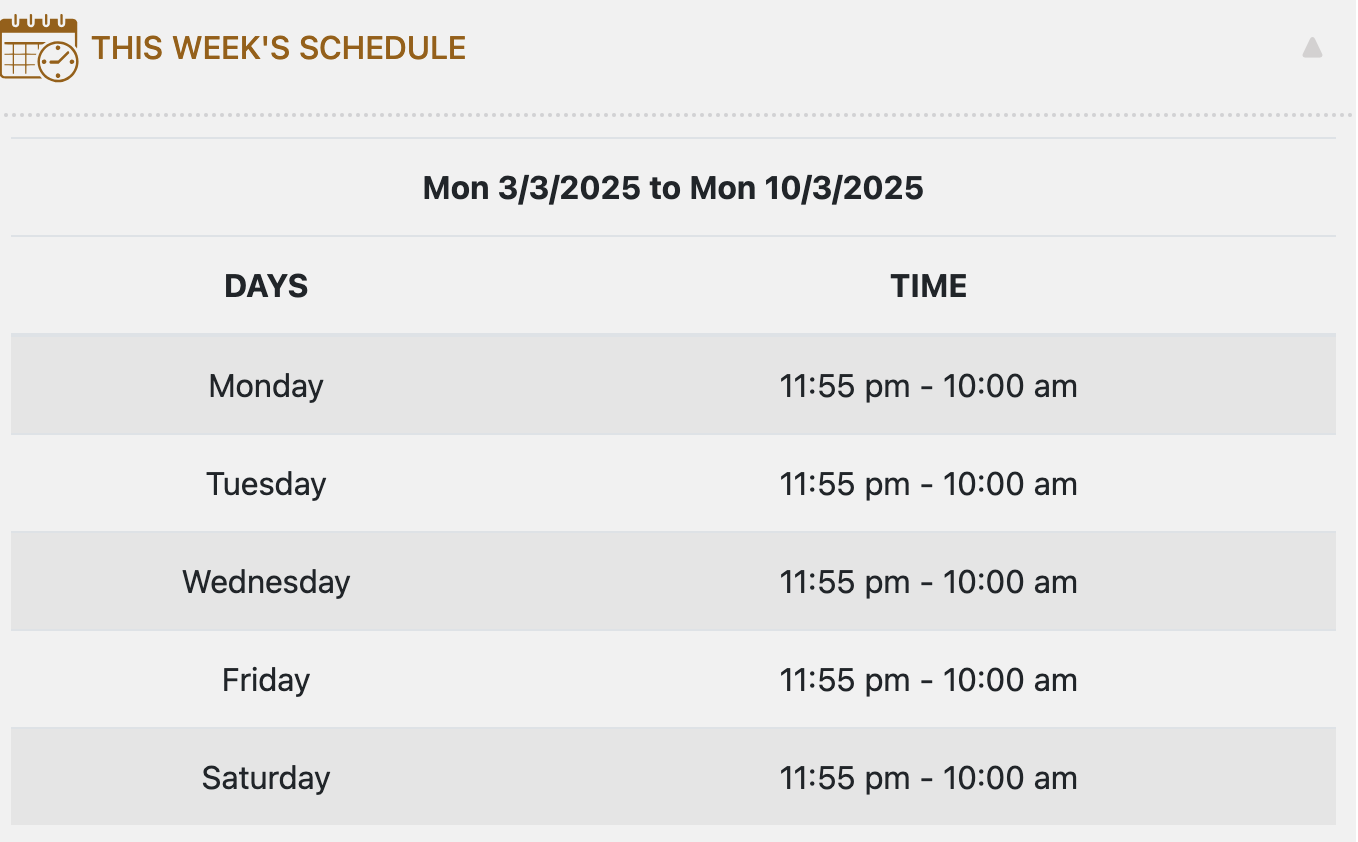Click Monday's 10:00 am end time

[1010, 386]
